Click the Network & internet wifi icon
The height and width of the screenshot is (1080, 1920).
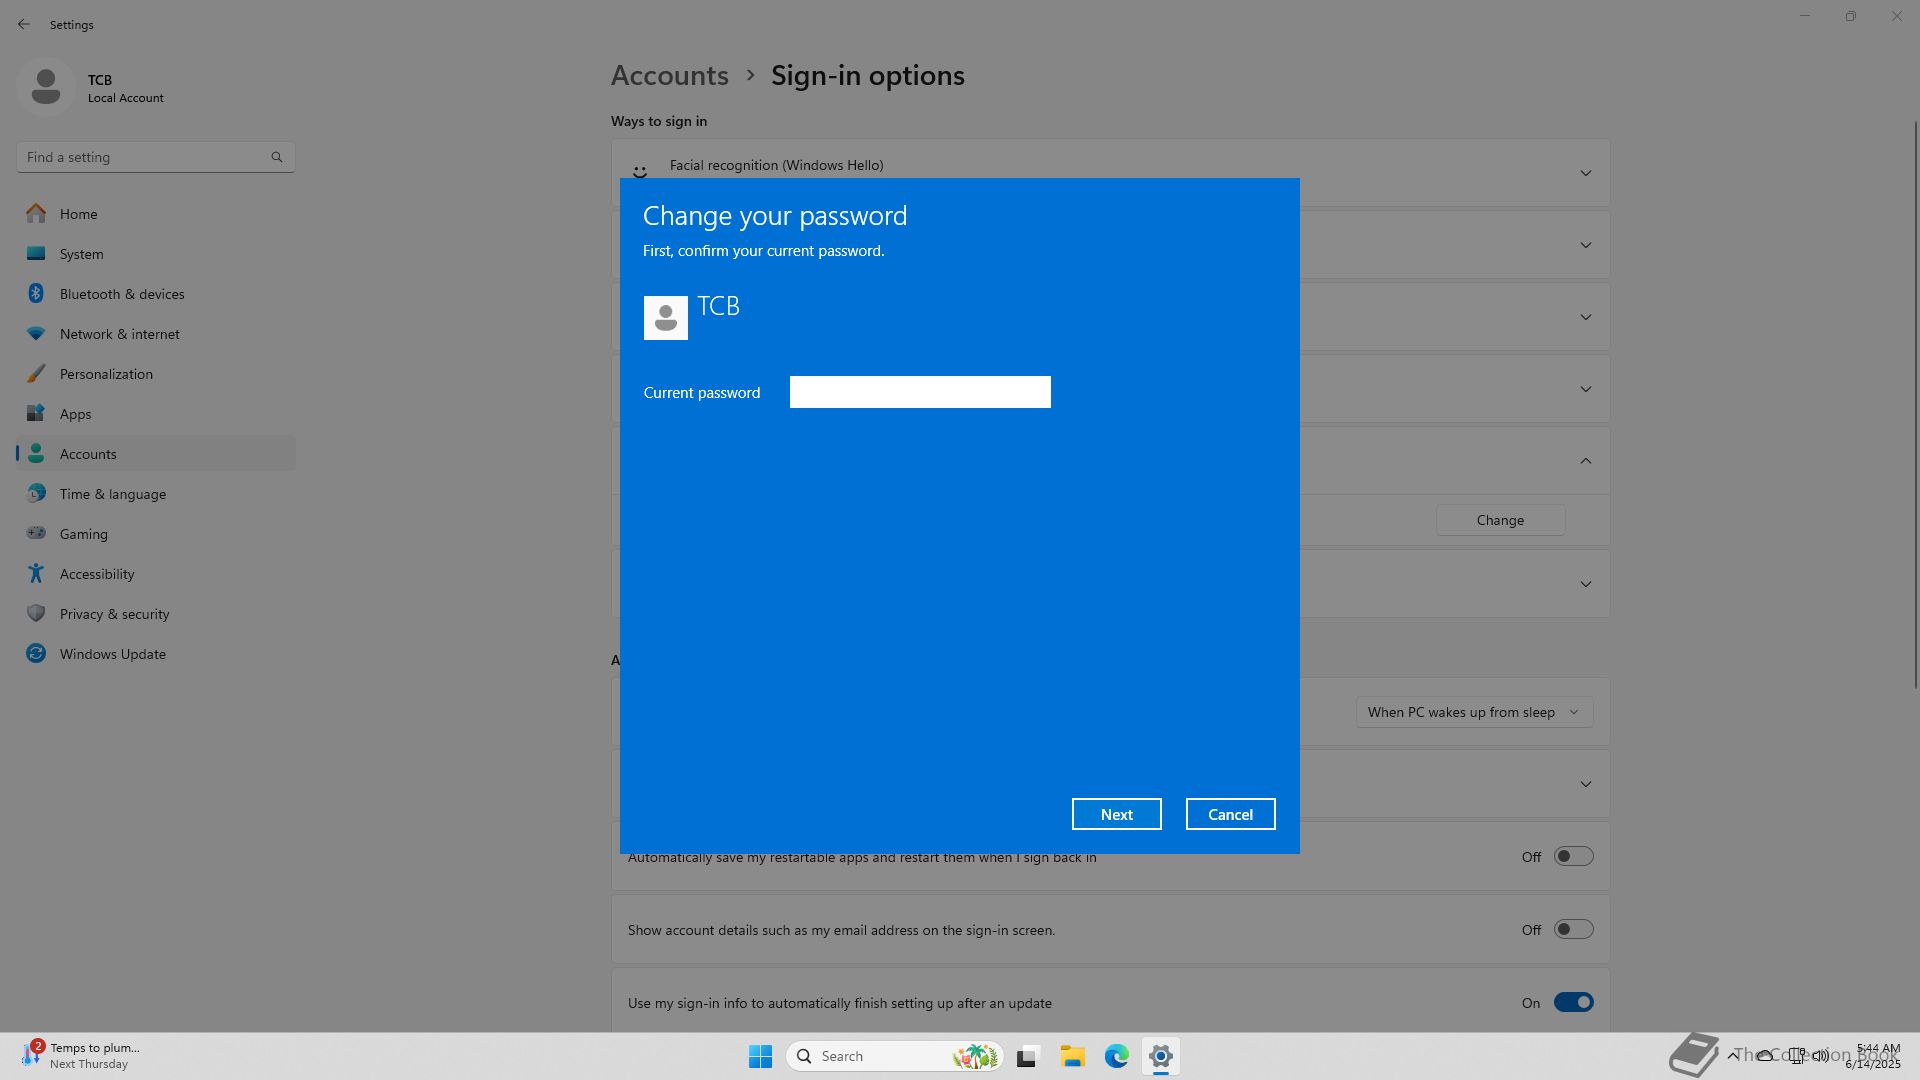(x=36, y=334)
